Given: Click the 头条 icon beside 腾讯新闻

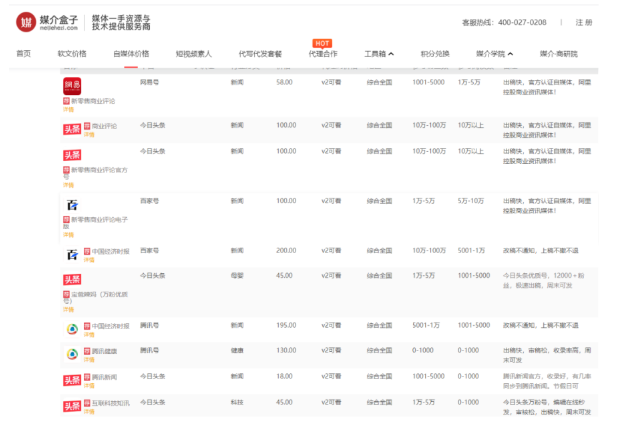Looking at the screenshot, I should (73, 379).
